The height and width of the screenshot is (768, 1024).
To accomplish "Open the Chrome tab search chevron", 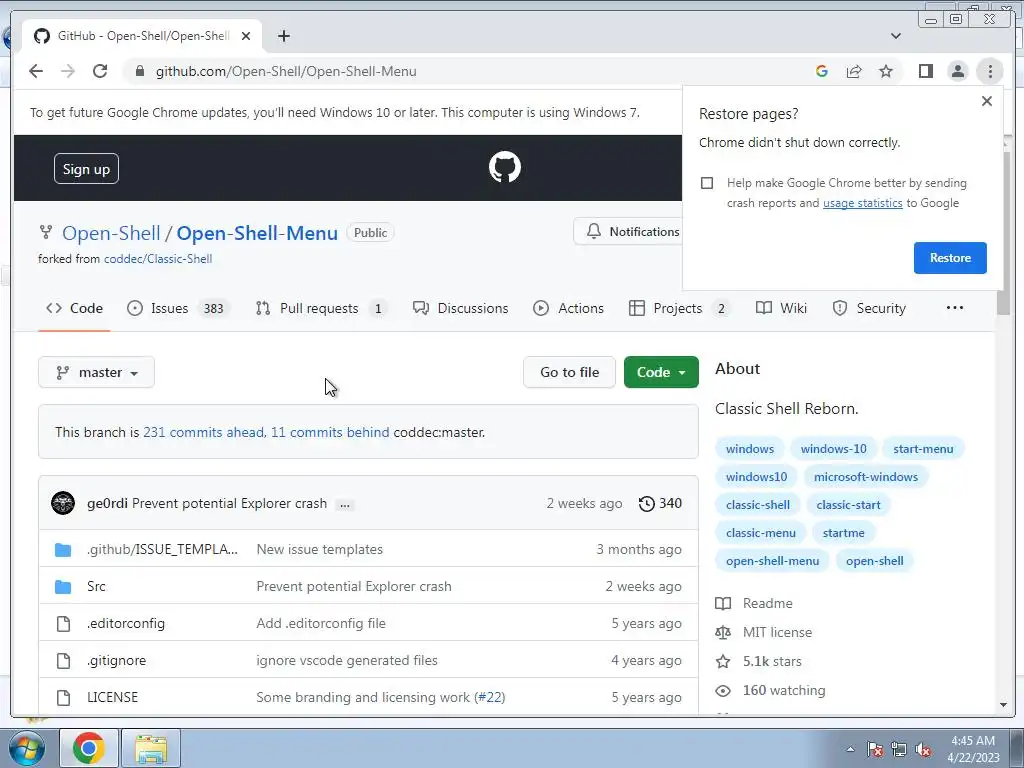I will pos(896,36).
